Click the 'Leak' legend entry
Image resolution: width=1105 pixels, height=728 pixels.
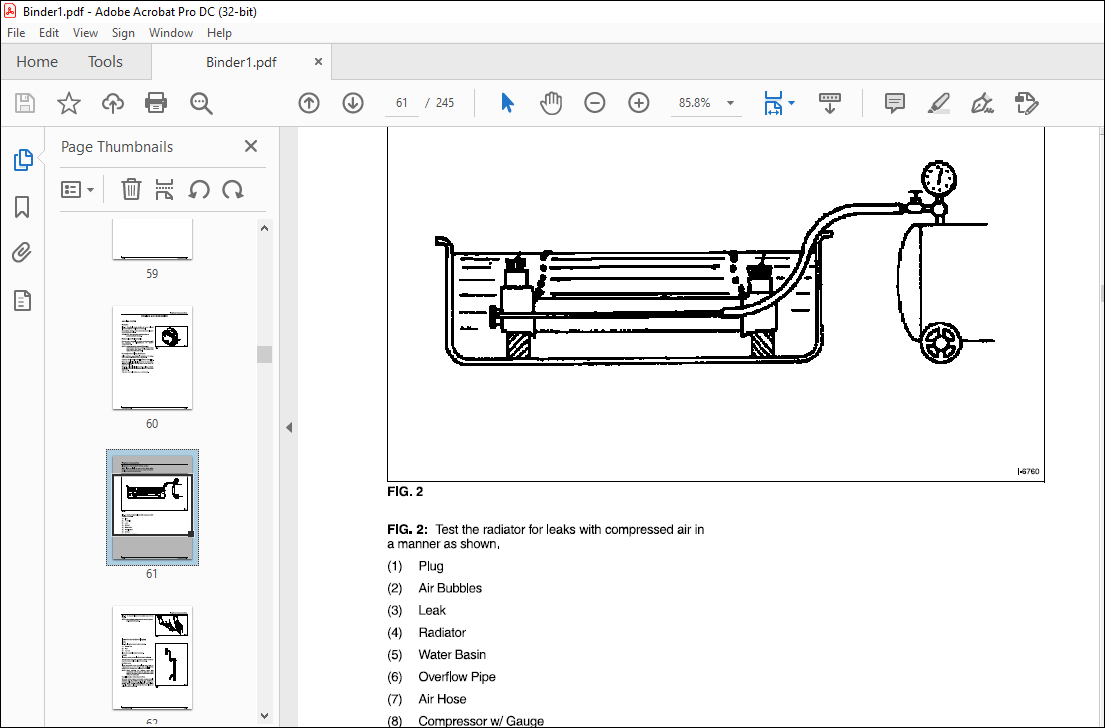pyautogui.click(x=432, y=610)
